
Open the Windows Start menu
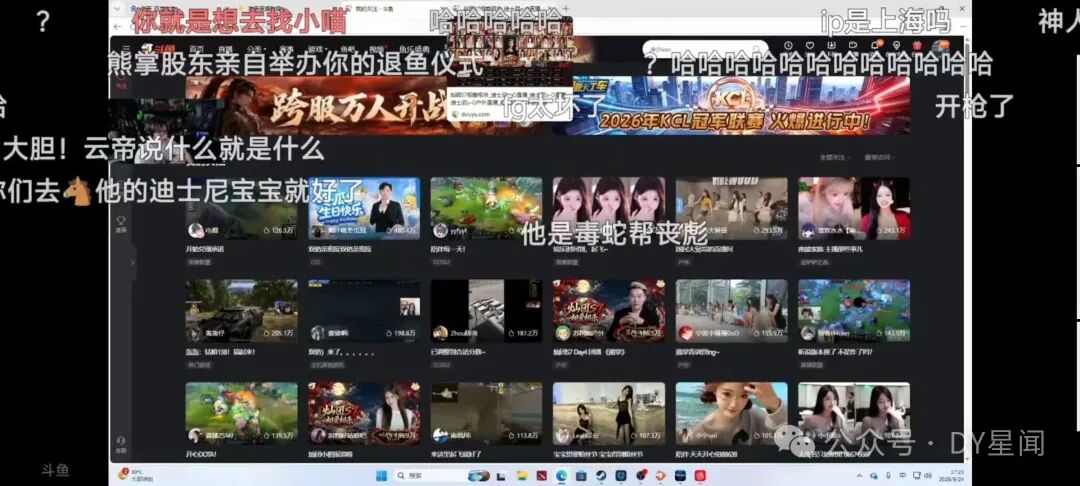[x=381, y=475]
